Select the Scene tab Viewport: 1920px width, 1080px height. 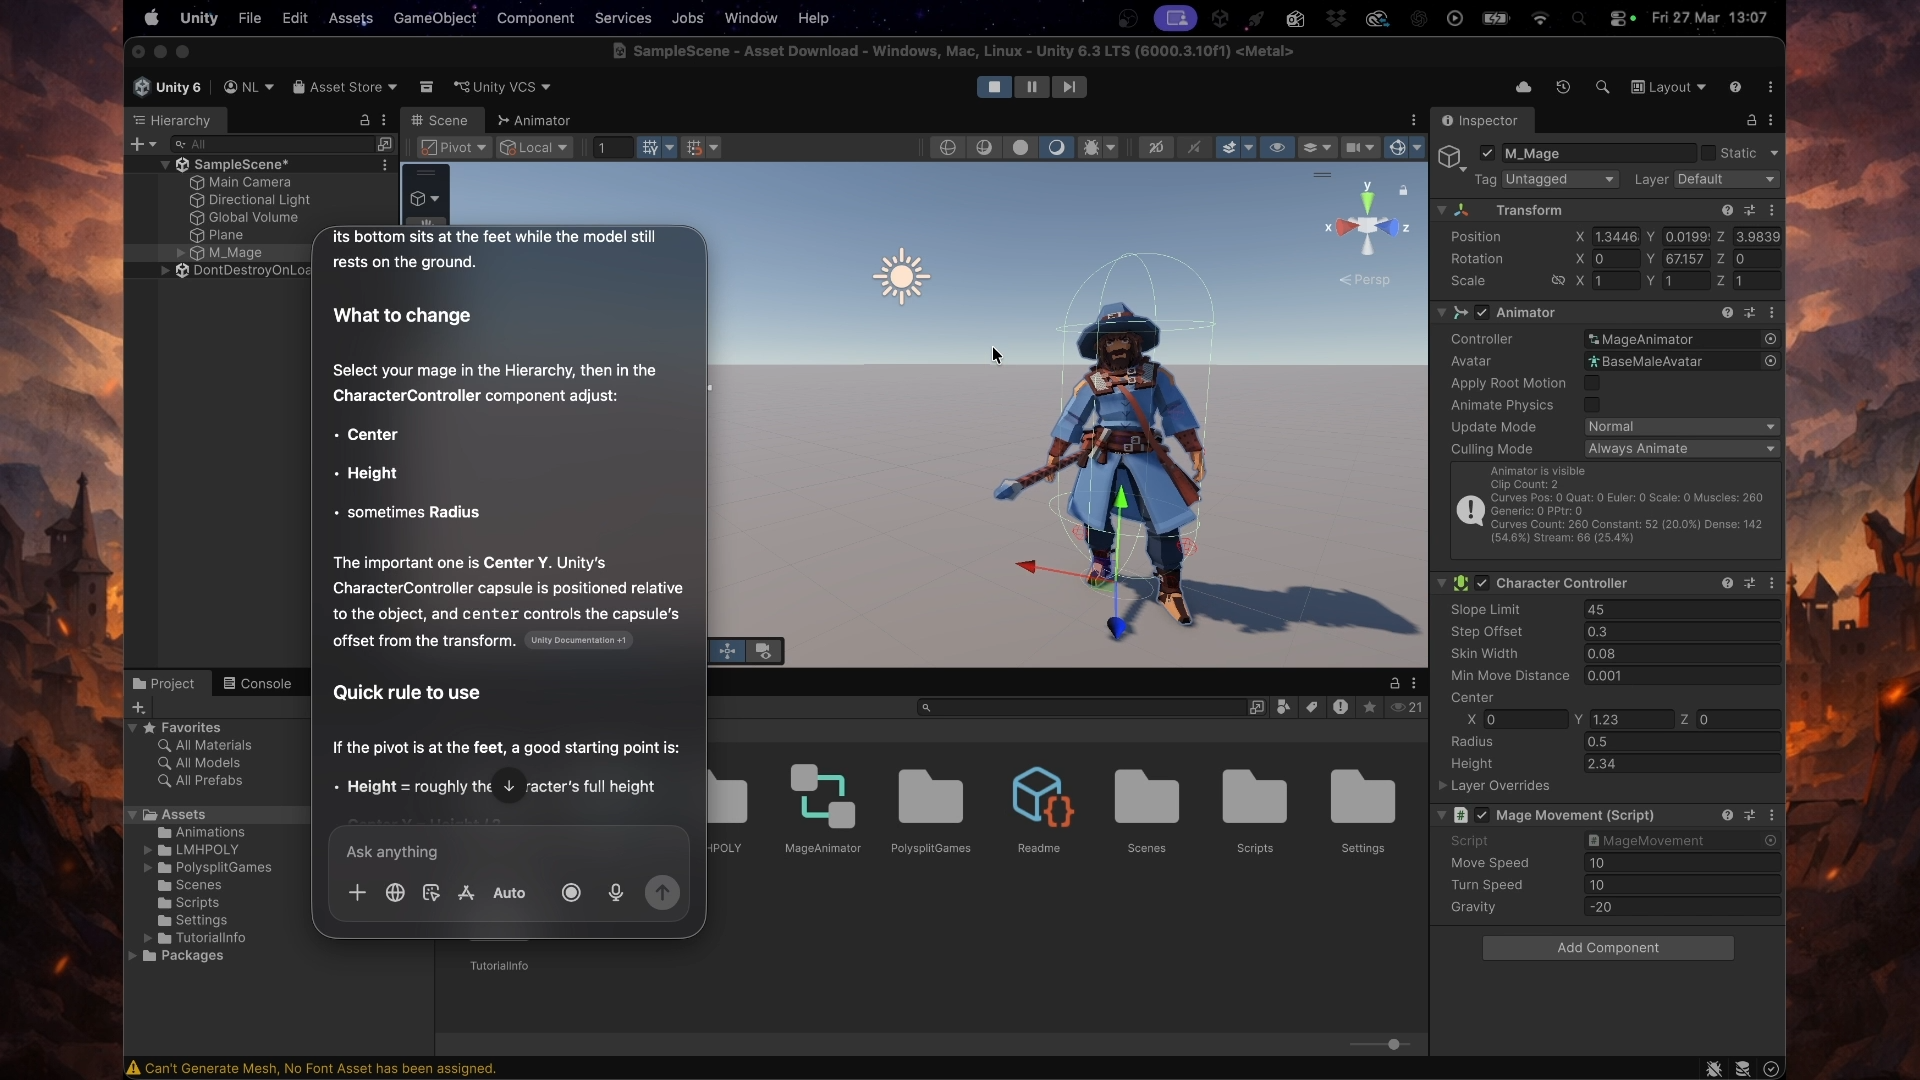tap(440, 120)
